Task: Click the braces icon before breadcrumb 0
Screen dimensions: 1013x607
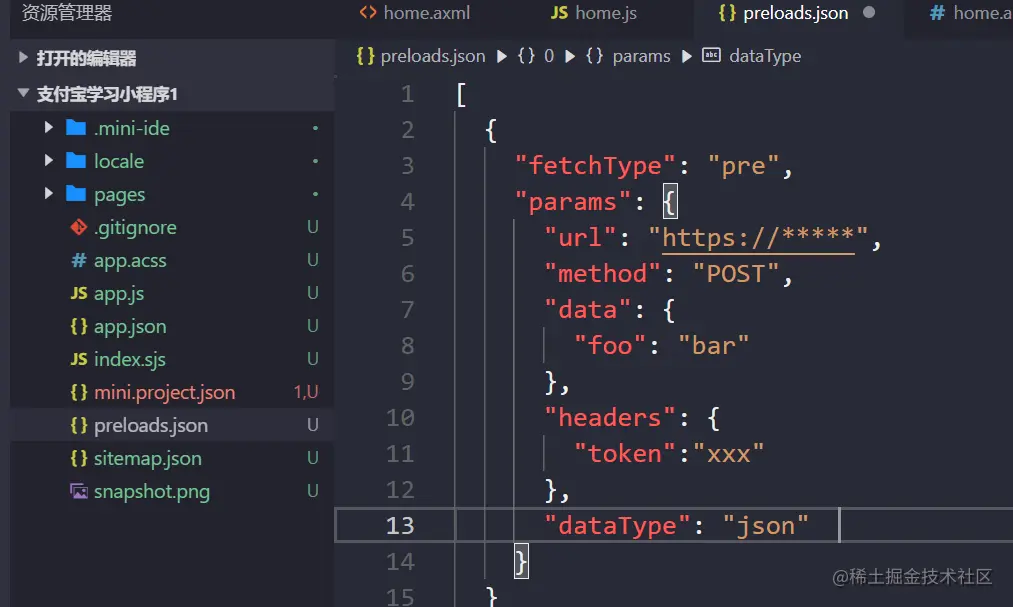Action: click(527, 56)
